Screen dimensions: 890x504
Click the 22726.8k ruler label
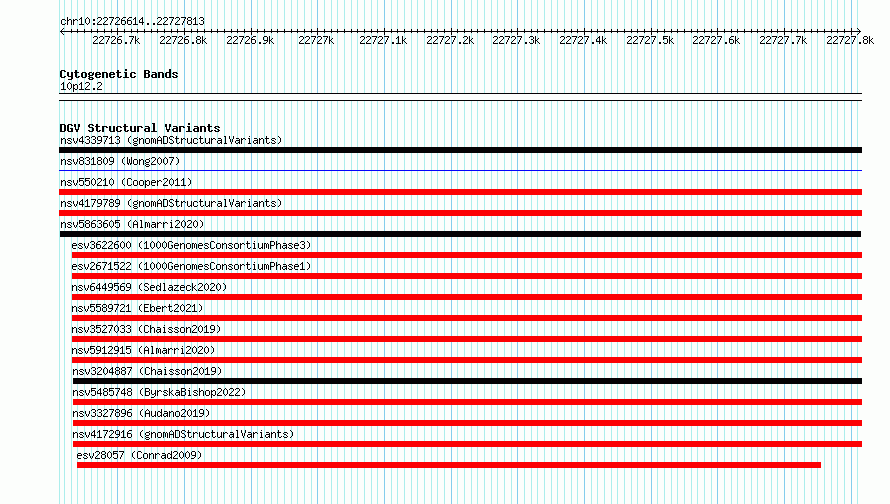click(x=183, y=40)
